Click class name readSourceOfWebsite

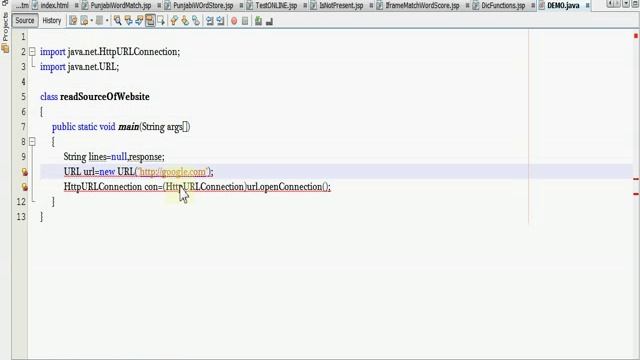pyautogui.click(x=104, y=97)
